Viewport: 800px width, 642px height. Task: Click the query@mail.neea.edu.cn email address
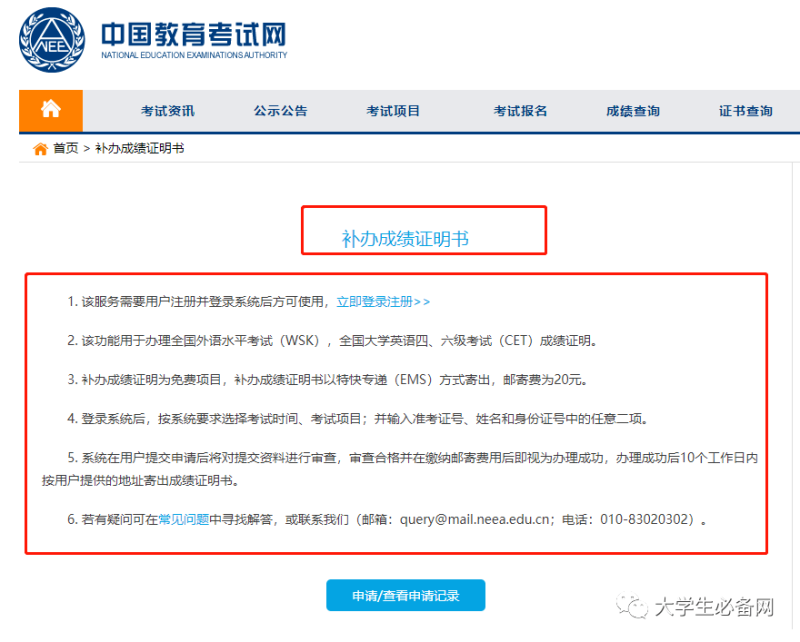pyautogui.click(x=478, y=520)
